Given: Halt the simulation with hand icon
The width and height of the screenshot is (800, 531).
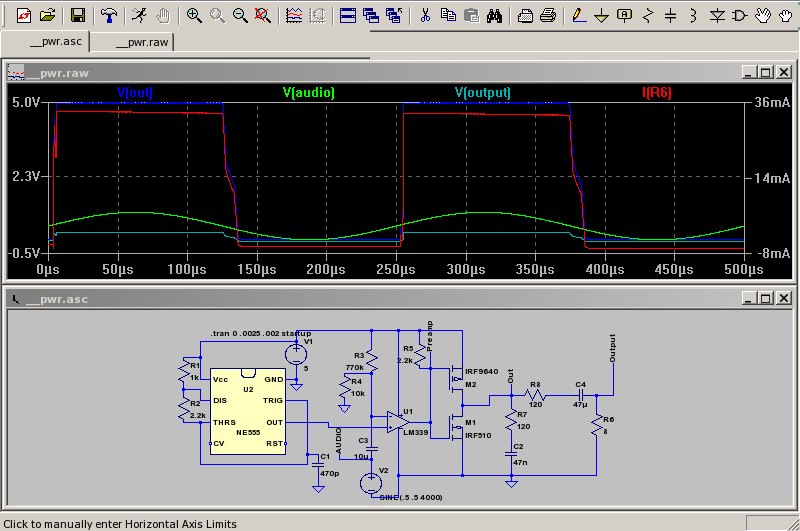Looking at the screenshot, I should [163, 15].
